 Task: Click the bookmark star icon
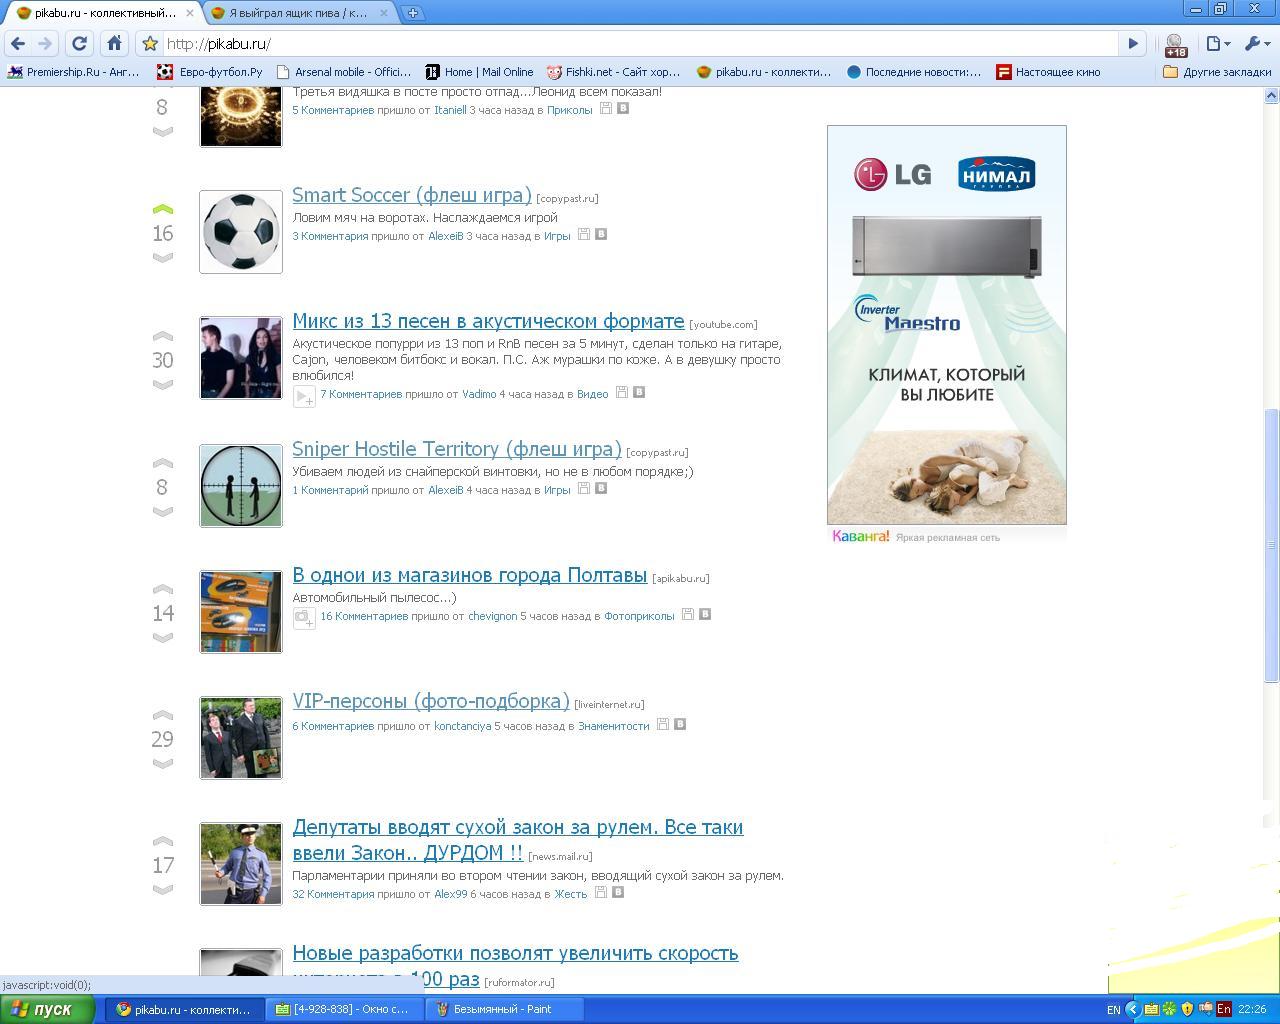[150, 44]
